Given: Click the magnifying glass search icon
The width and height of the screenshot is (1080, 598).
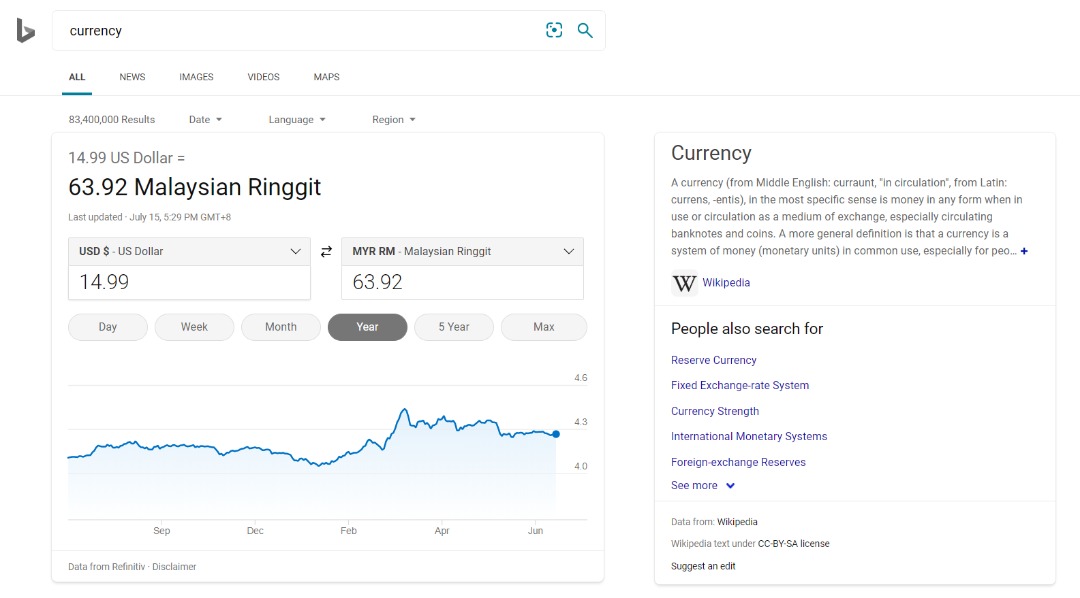Looking at the screenshot, I should [585, 30].
